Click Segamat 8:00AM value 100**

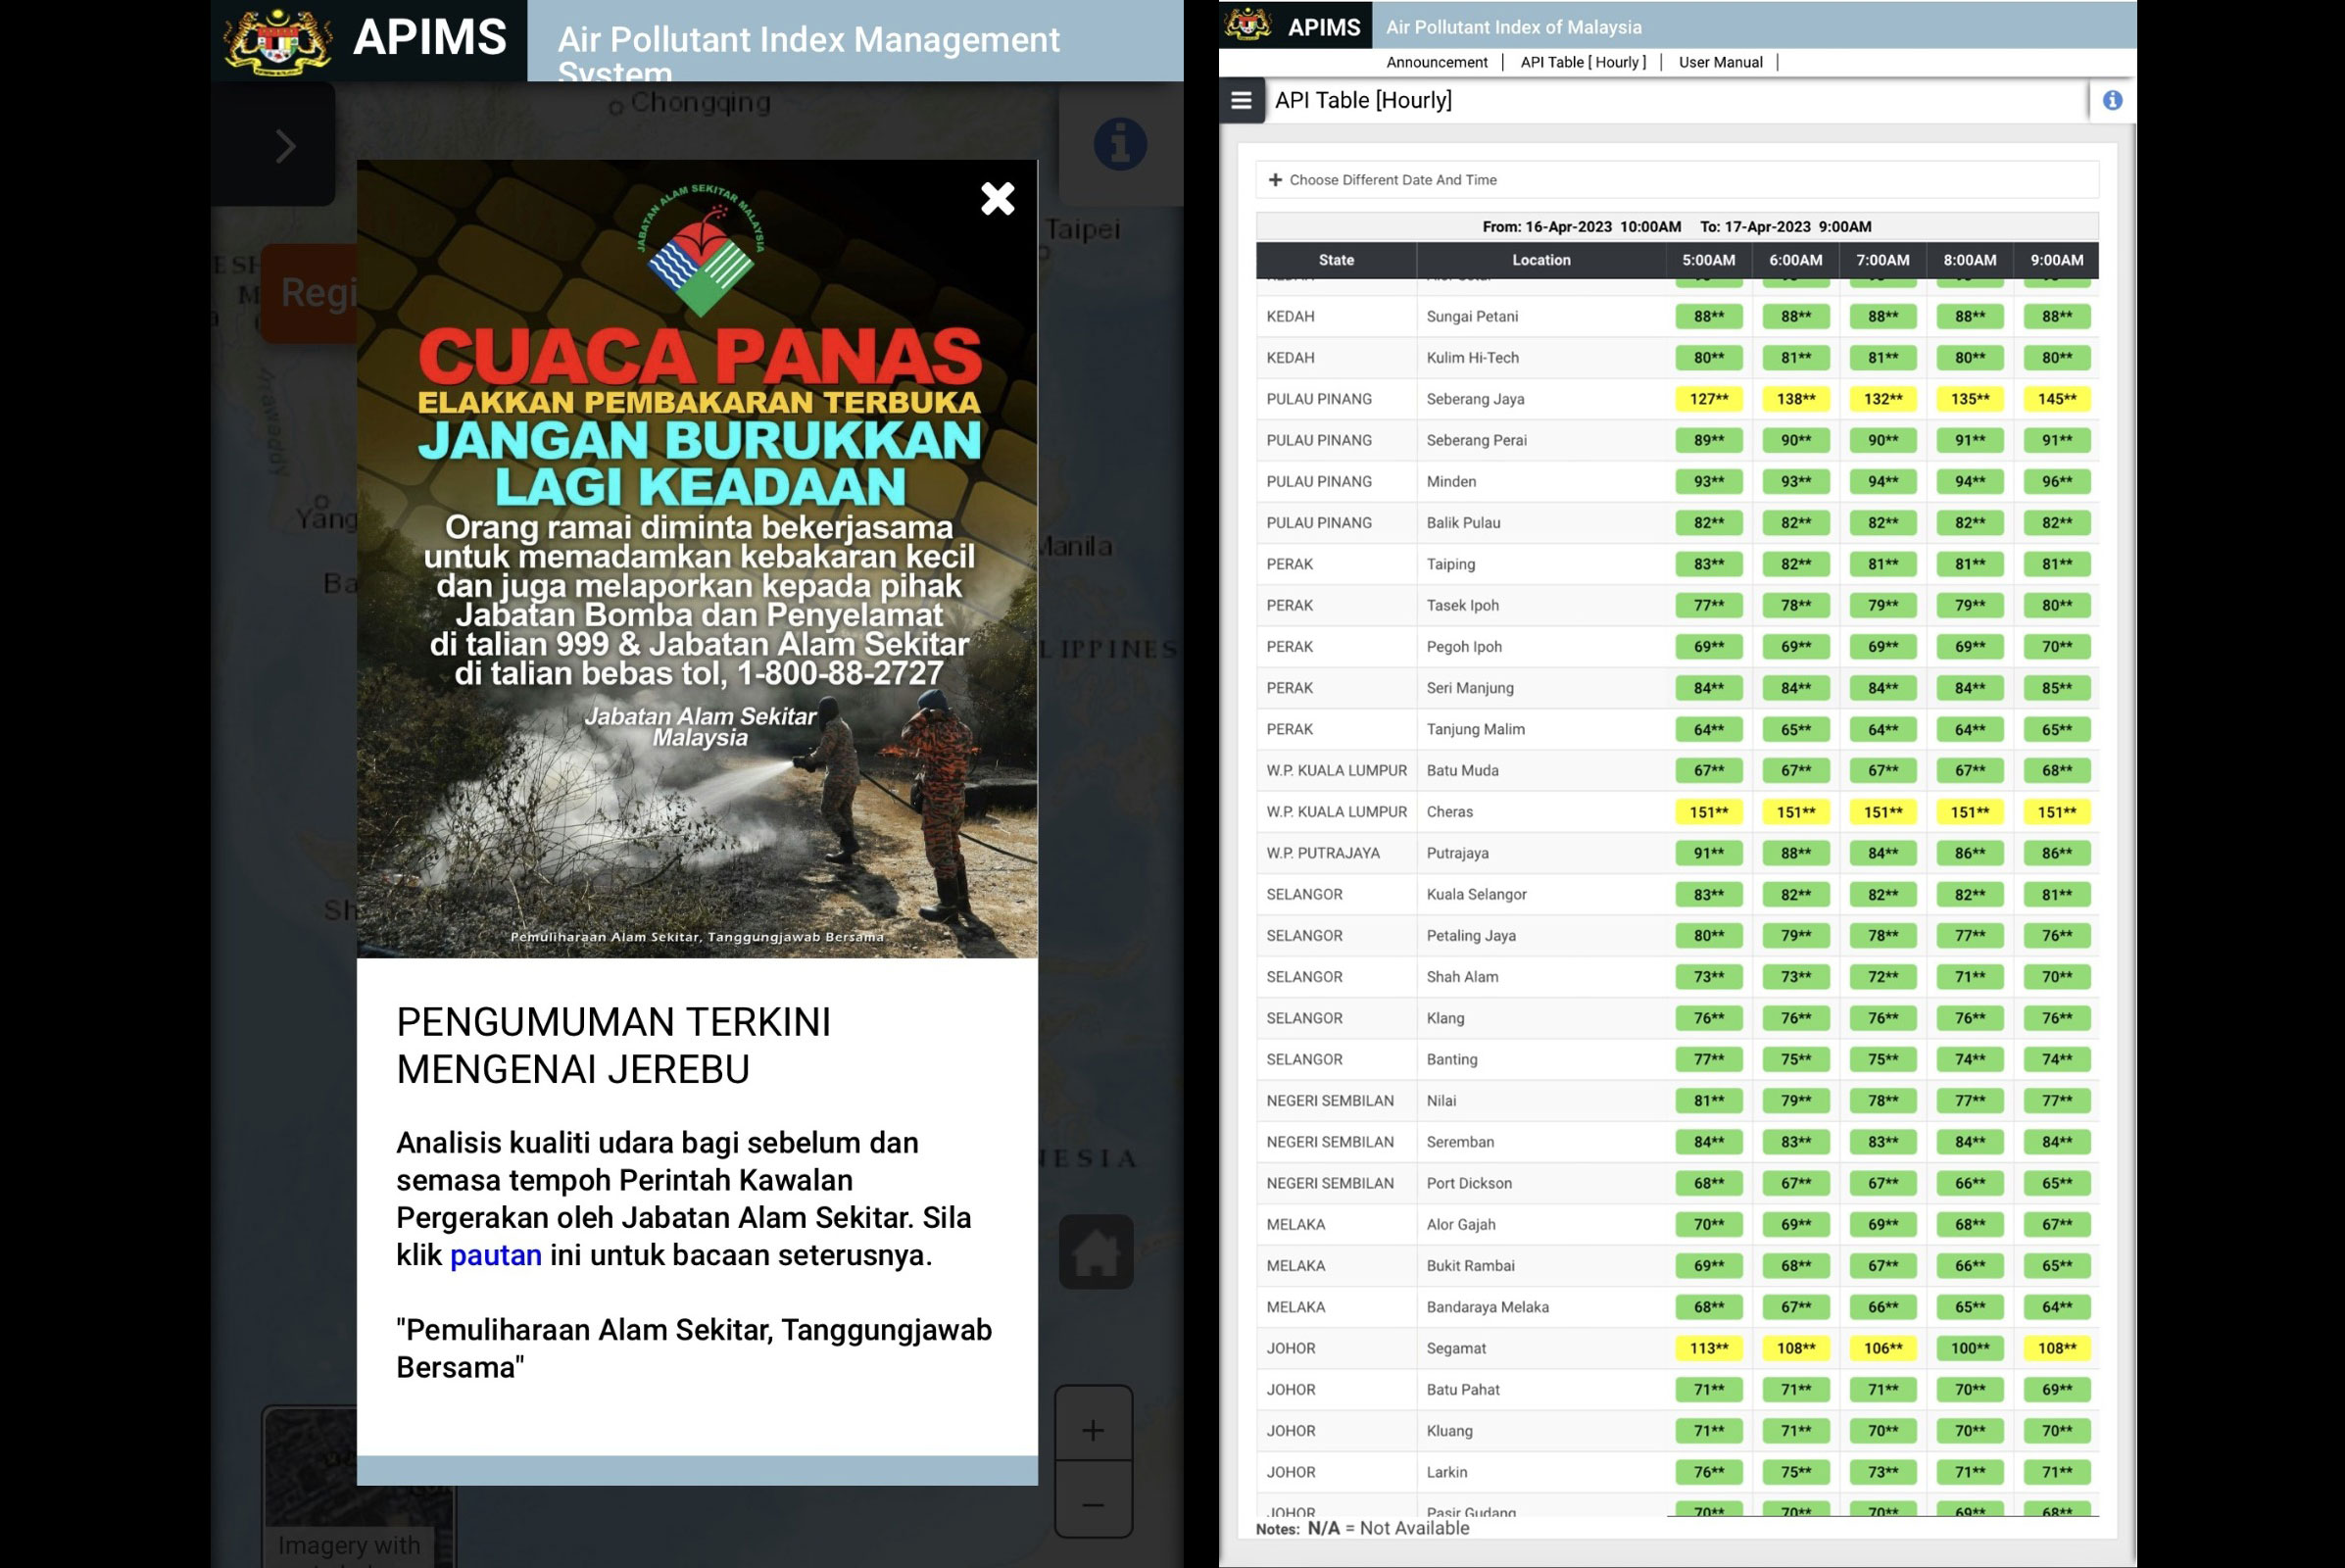coord(1970,1348)
